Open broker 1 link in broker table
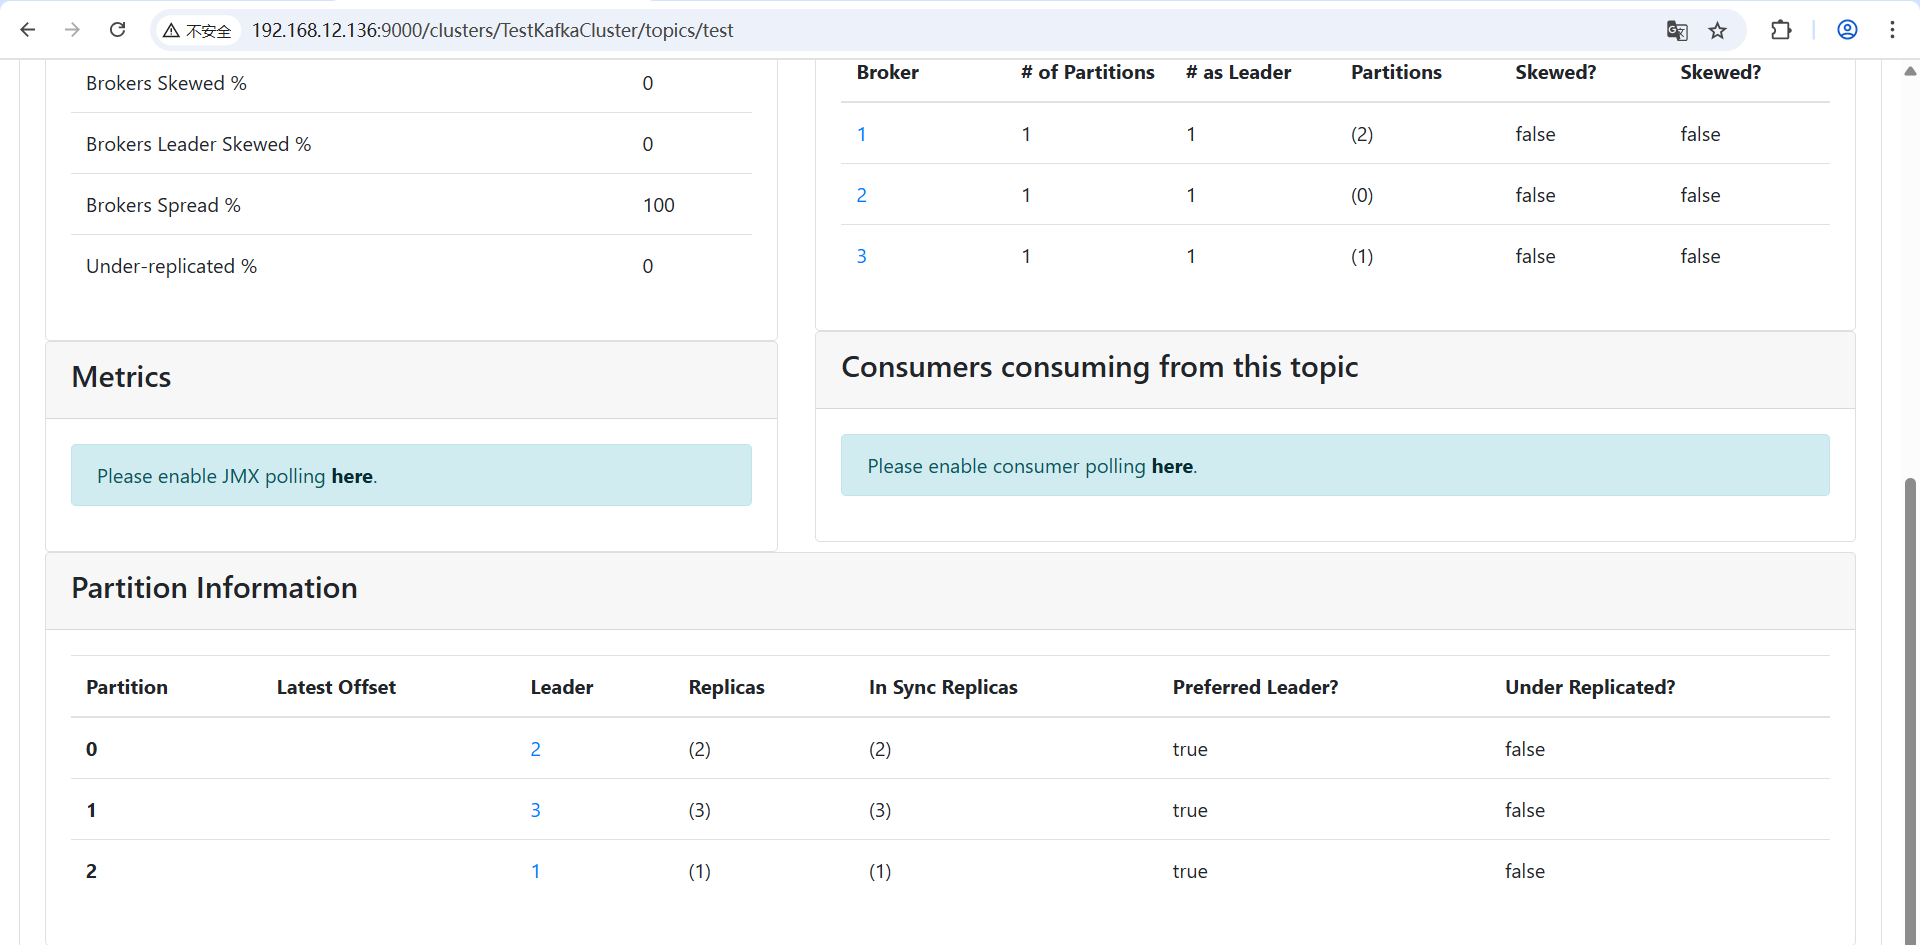The height and width of the screenshot is (945, 1920). (x=862, y=134)
